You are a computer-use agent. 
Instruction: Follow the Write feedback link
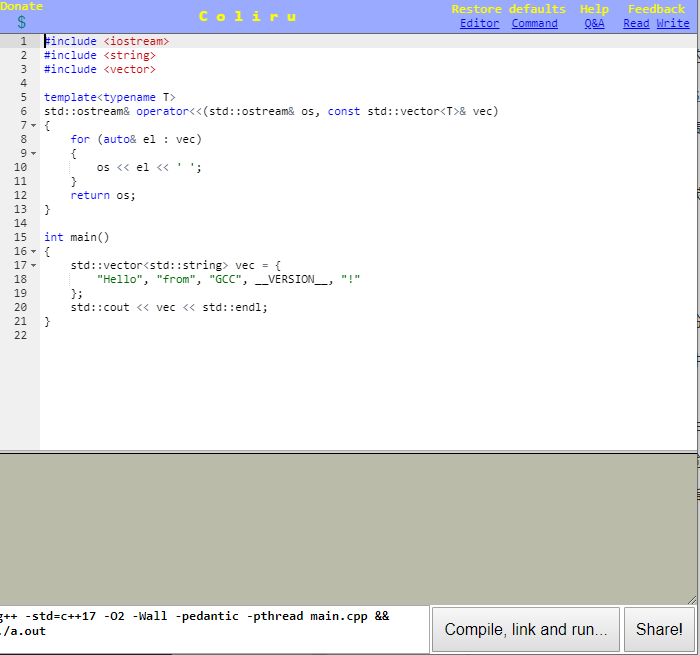(x=673, y=24)
